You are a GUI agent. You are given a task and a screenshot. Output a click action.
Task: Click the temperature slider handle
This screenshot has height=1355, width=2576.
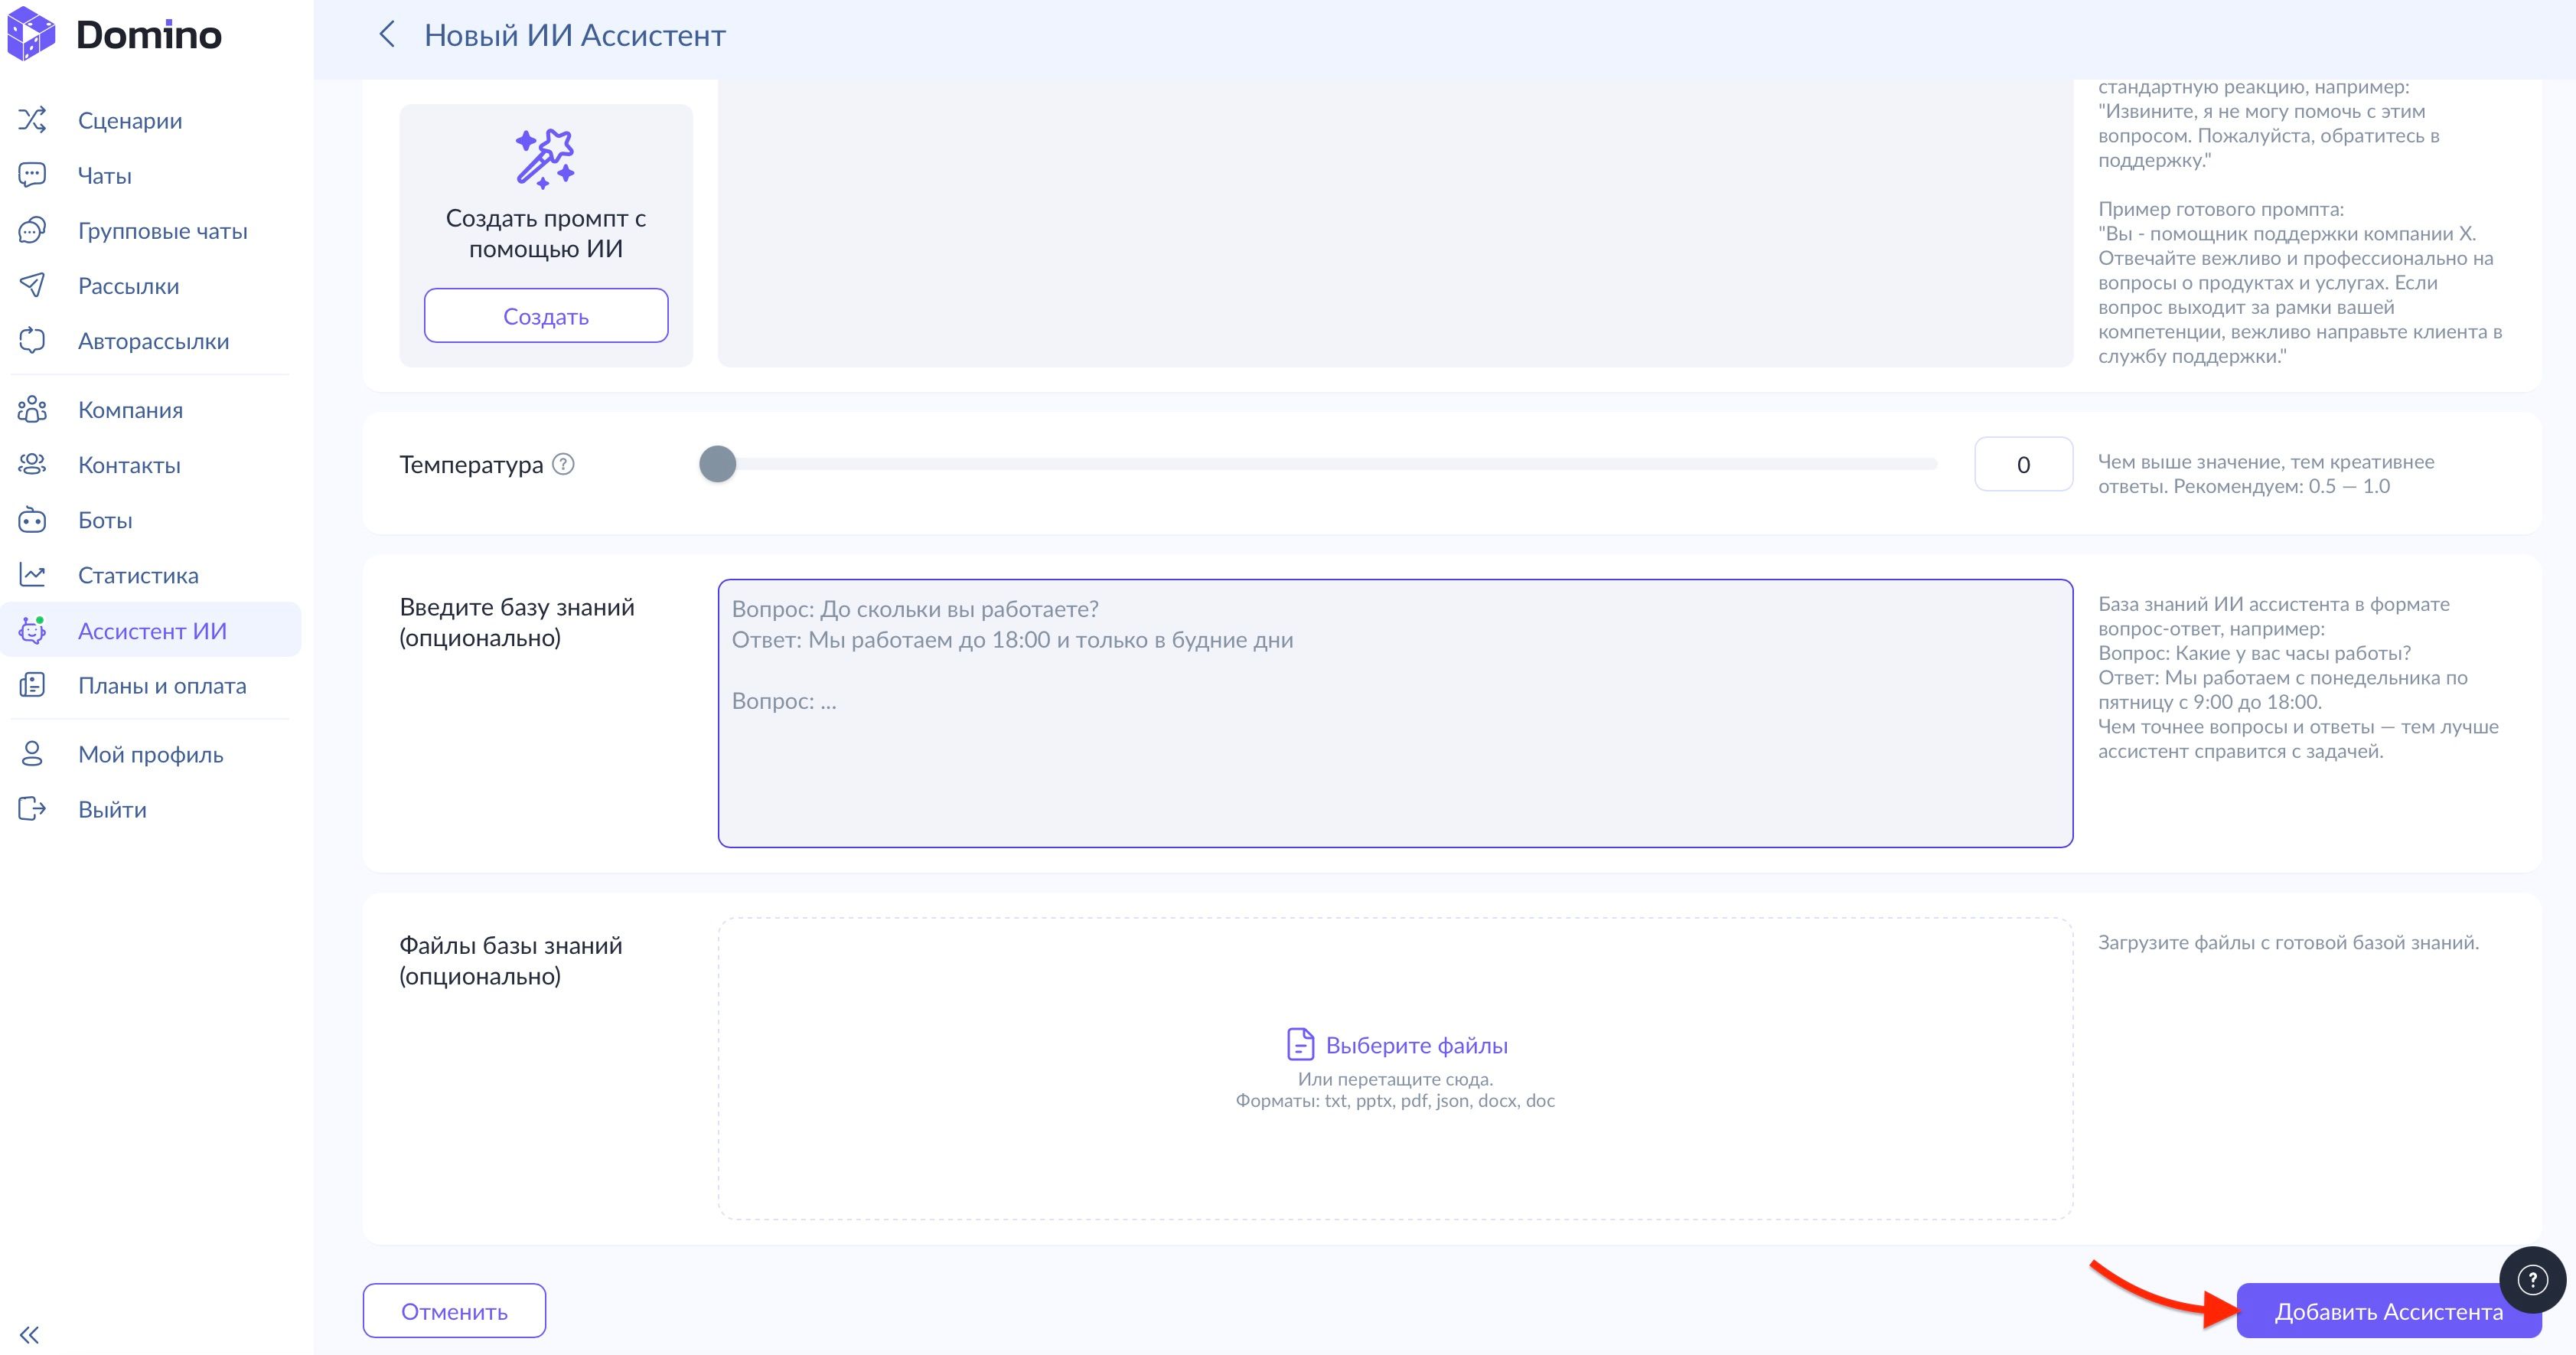pyautogui.click(x=717, y=464)
